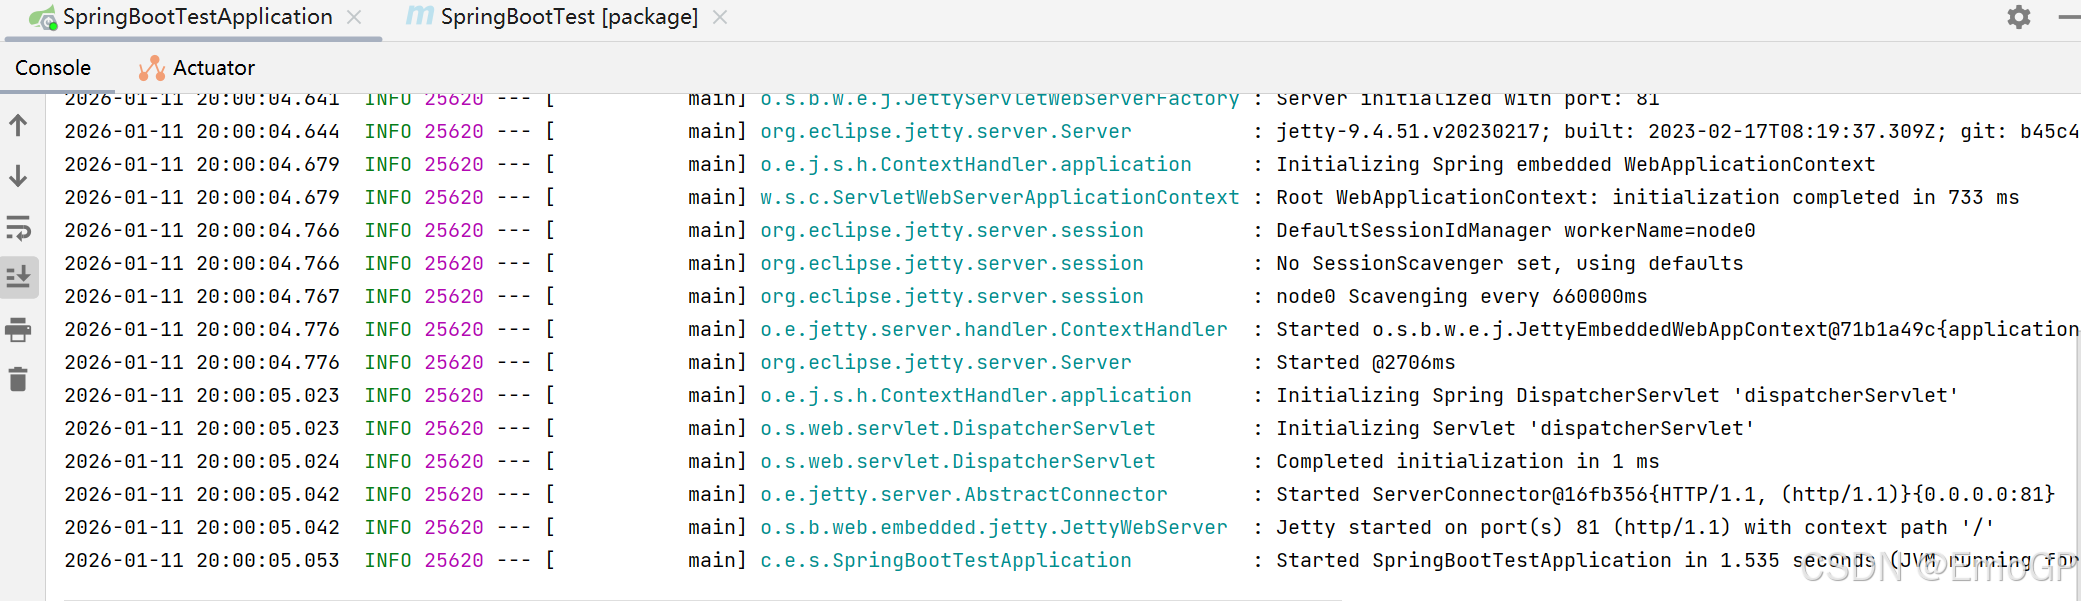Click 'Started ServerConnector@16fb356' message
The width and height of the screenshot is (2081, 601).
[x=1666, y=494]
